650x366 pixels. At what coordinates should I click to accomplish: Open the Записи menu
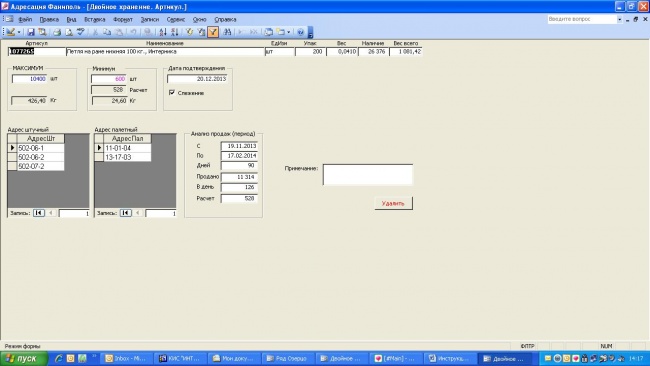click(x=150, y=19)
